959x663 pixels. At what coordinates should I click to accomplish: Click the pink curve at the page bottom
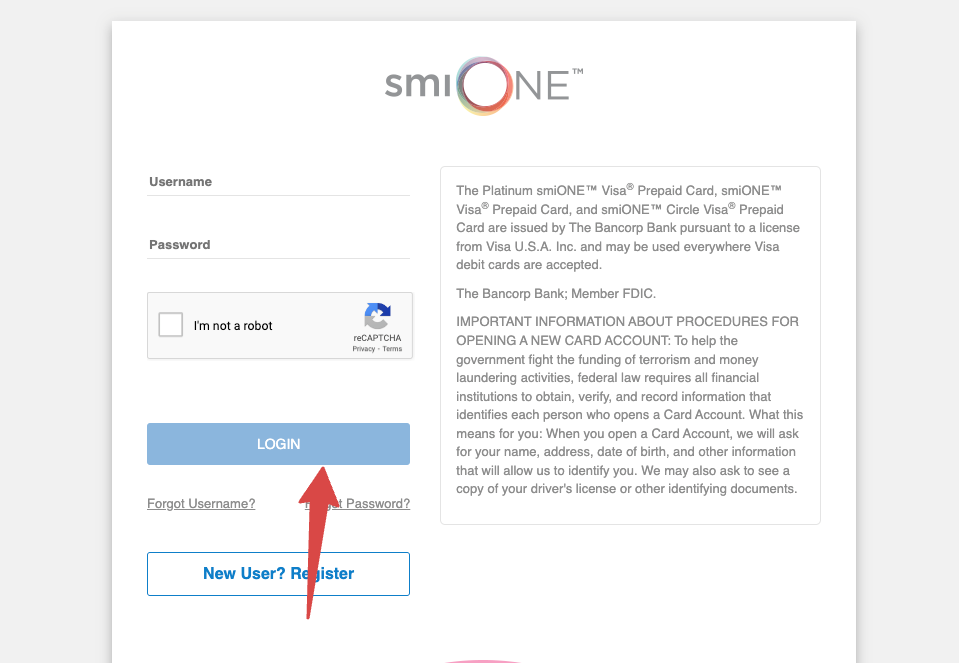tap(480, 659)
